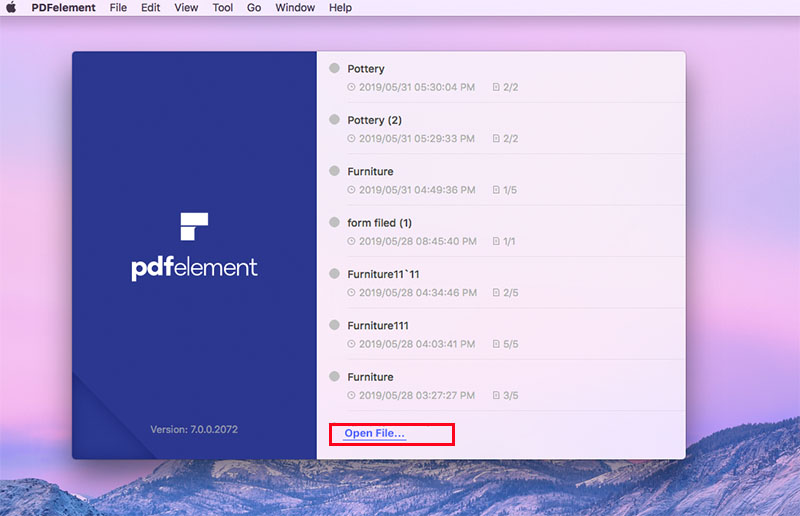Screen dimensions: 800x516
Task: Click the clock icon beside 05:30:04 PM
Action: [351, 87]
